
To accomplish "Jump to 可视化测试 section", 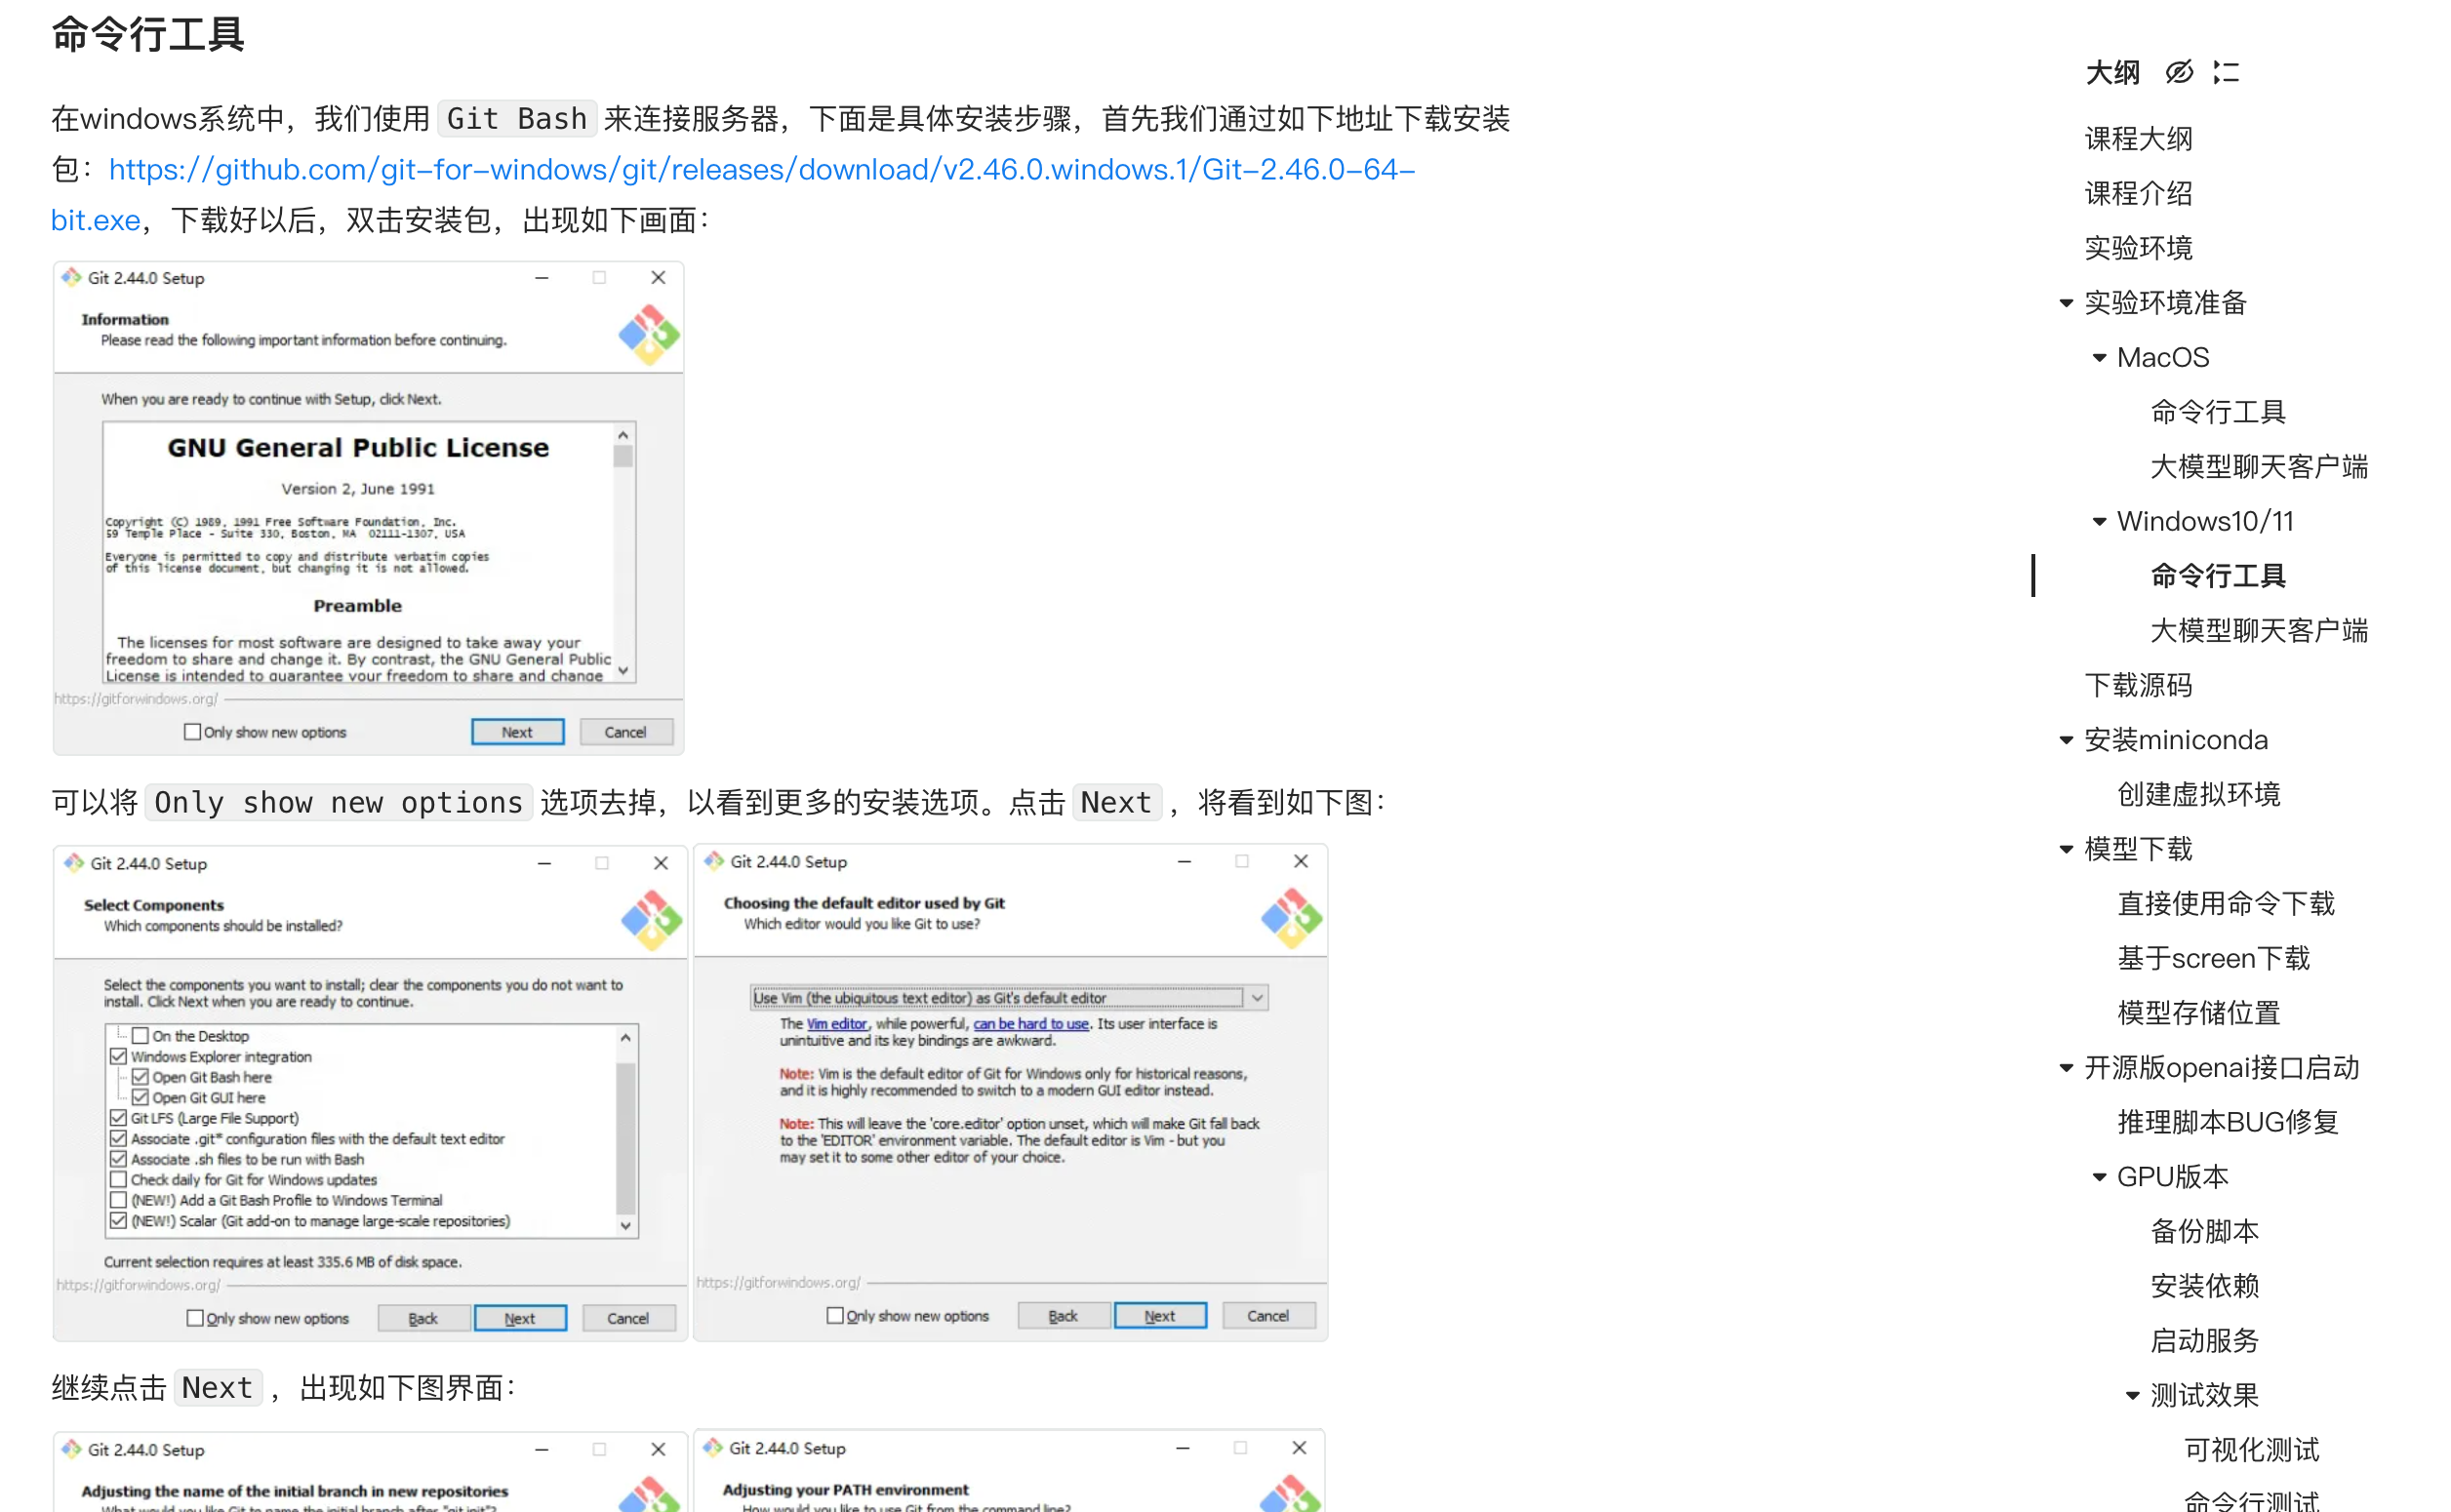I will coord(2251,1450).
